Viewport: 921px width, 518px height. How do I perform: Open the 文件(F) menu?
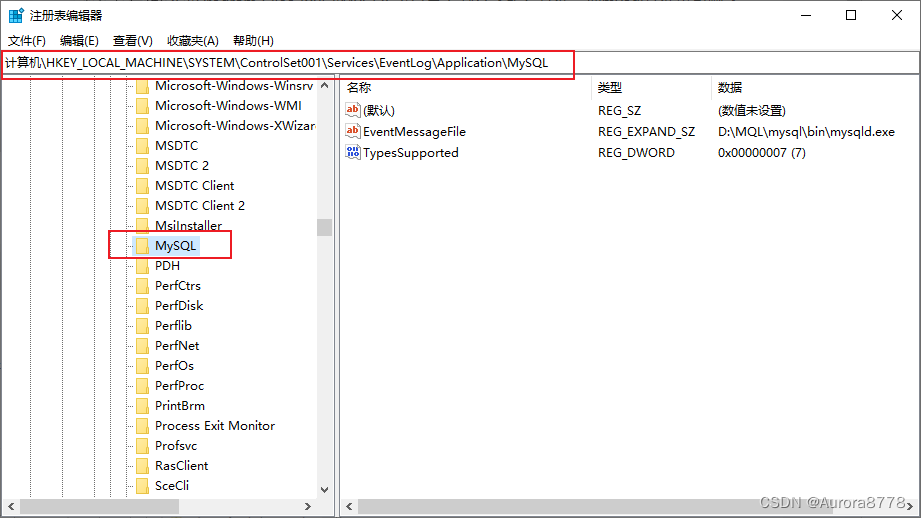point(27,41)
